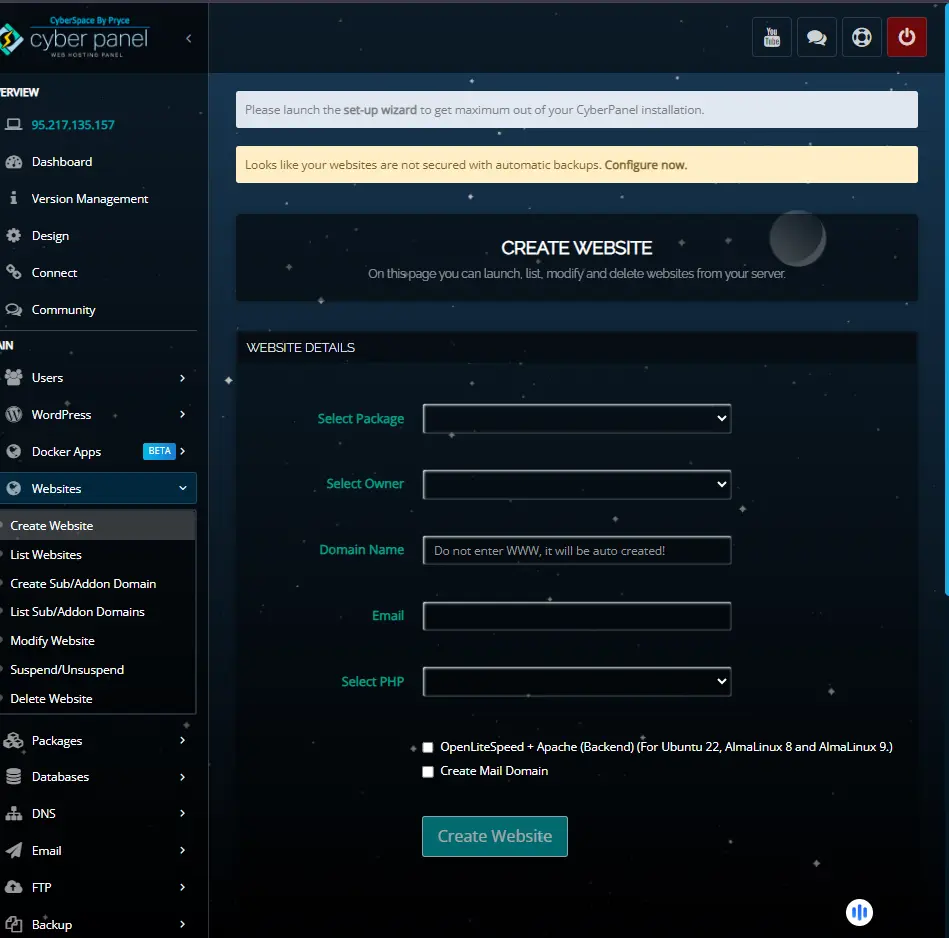This screenshot has width=949, height=938.
Task: Expand the WordPress submenu arrow
Action: 182,414
